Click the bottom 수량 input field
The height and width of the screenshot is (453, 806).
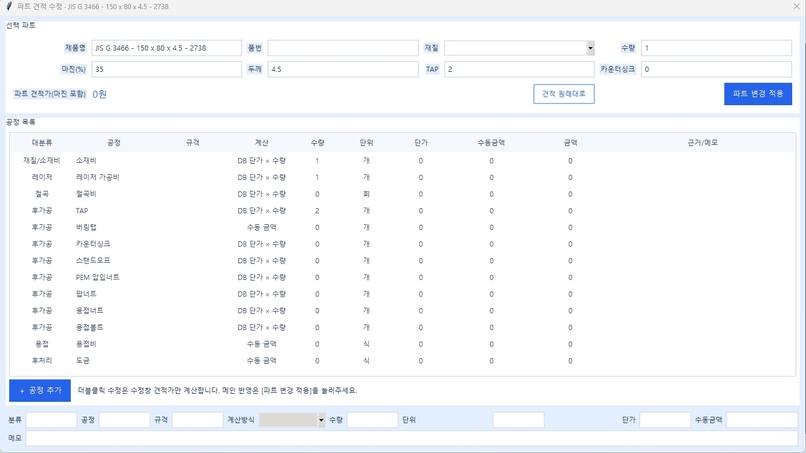pyautogui.click(x=373, y=420)
